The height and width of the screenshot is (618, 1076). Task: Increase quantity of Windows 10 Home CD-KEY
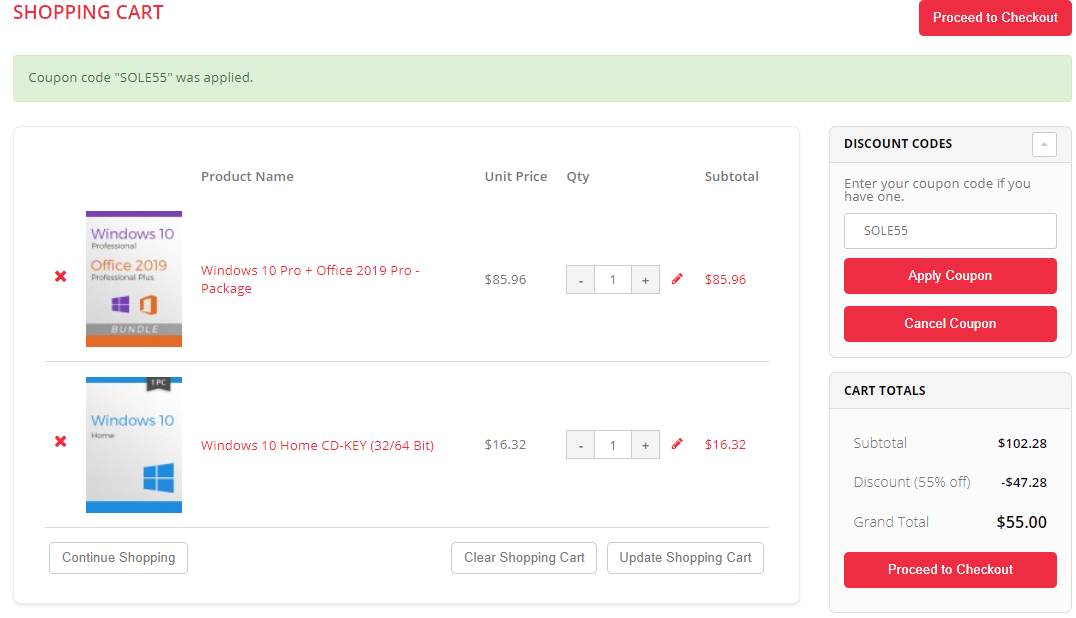pyautogui.click(x=645, y=445)
